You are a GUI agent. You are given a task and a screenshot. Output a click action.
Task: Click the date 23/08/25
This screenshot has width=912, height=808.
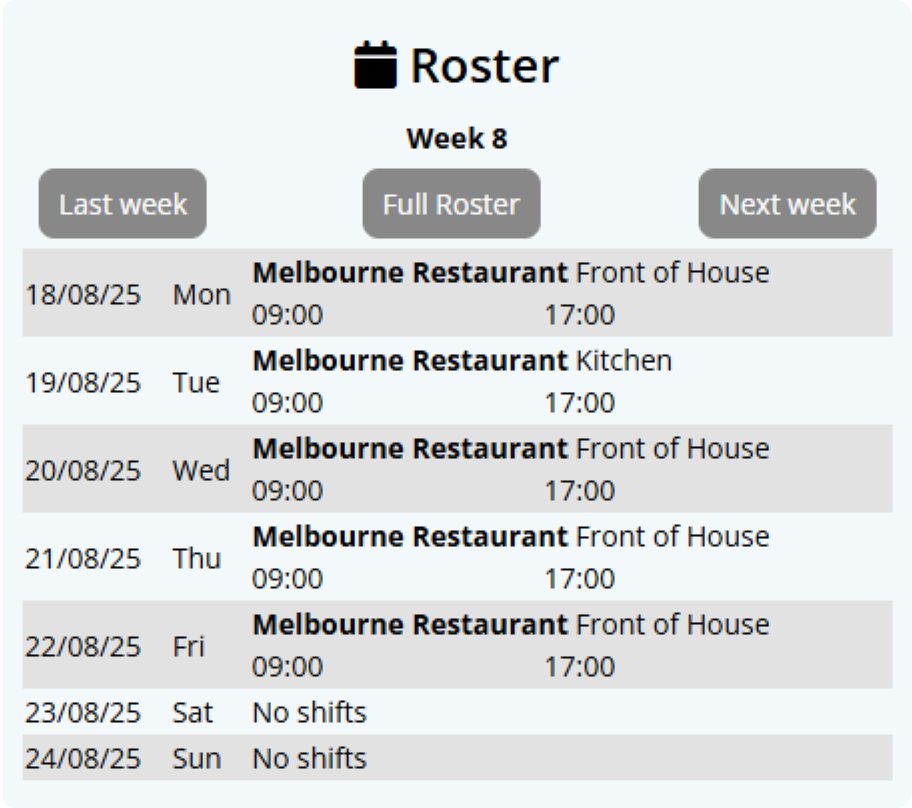click(83, 712)
